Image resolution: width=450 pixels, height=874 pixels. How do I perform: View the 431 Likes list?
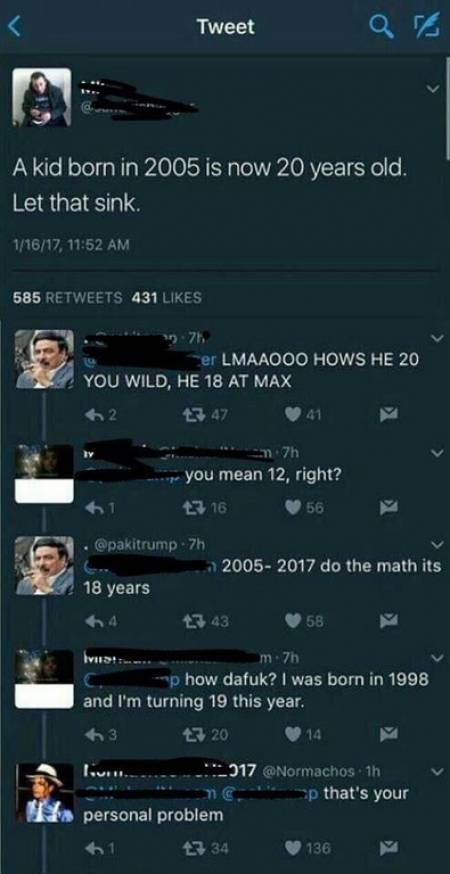pos(166,298)
